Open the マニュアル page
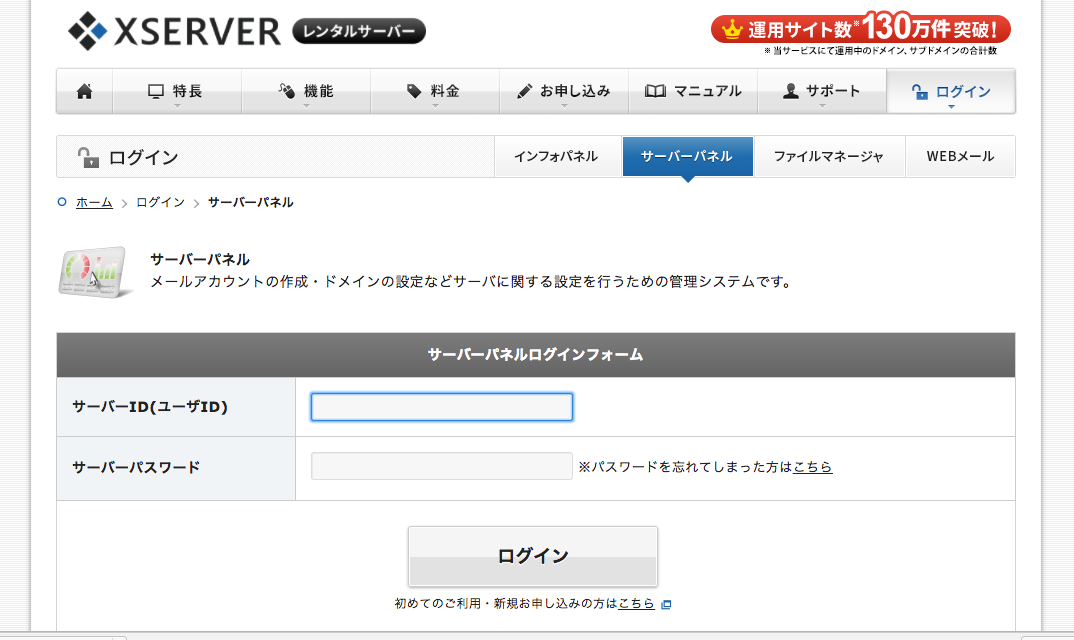Image resolution: width=1074 pixels, height=640 pixels. click(693, 91)
